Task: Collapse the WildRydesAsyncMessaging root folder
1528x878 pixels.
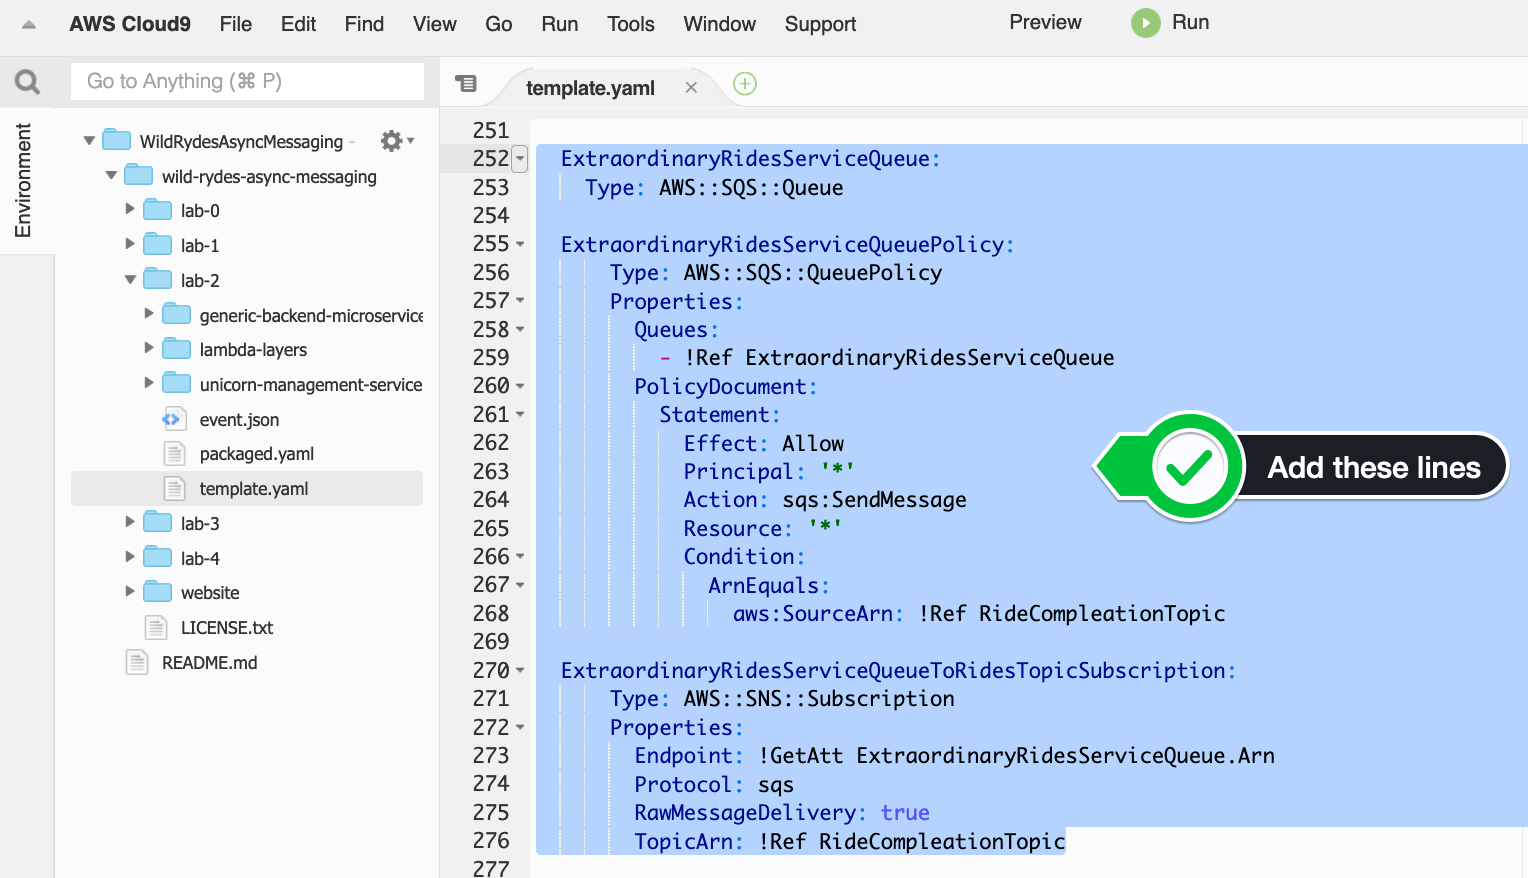Action: click(89, 141)
